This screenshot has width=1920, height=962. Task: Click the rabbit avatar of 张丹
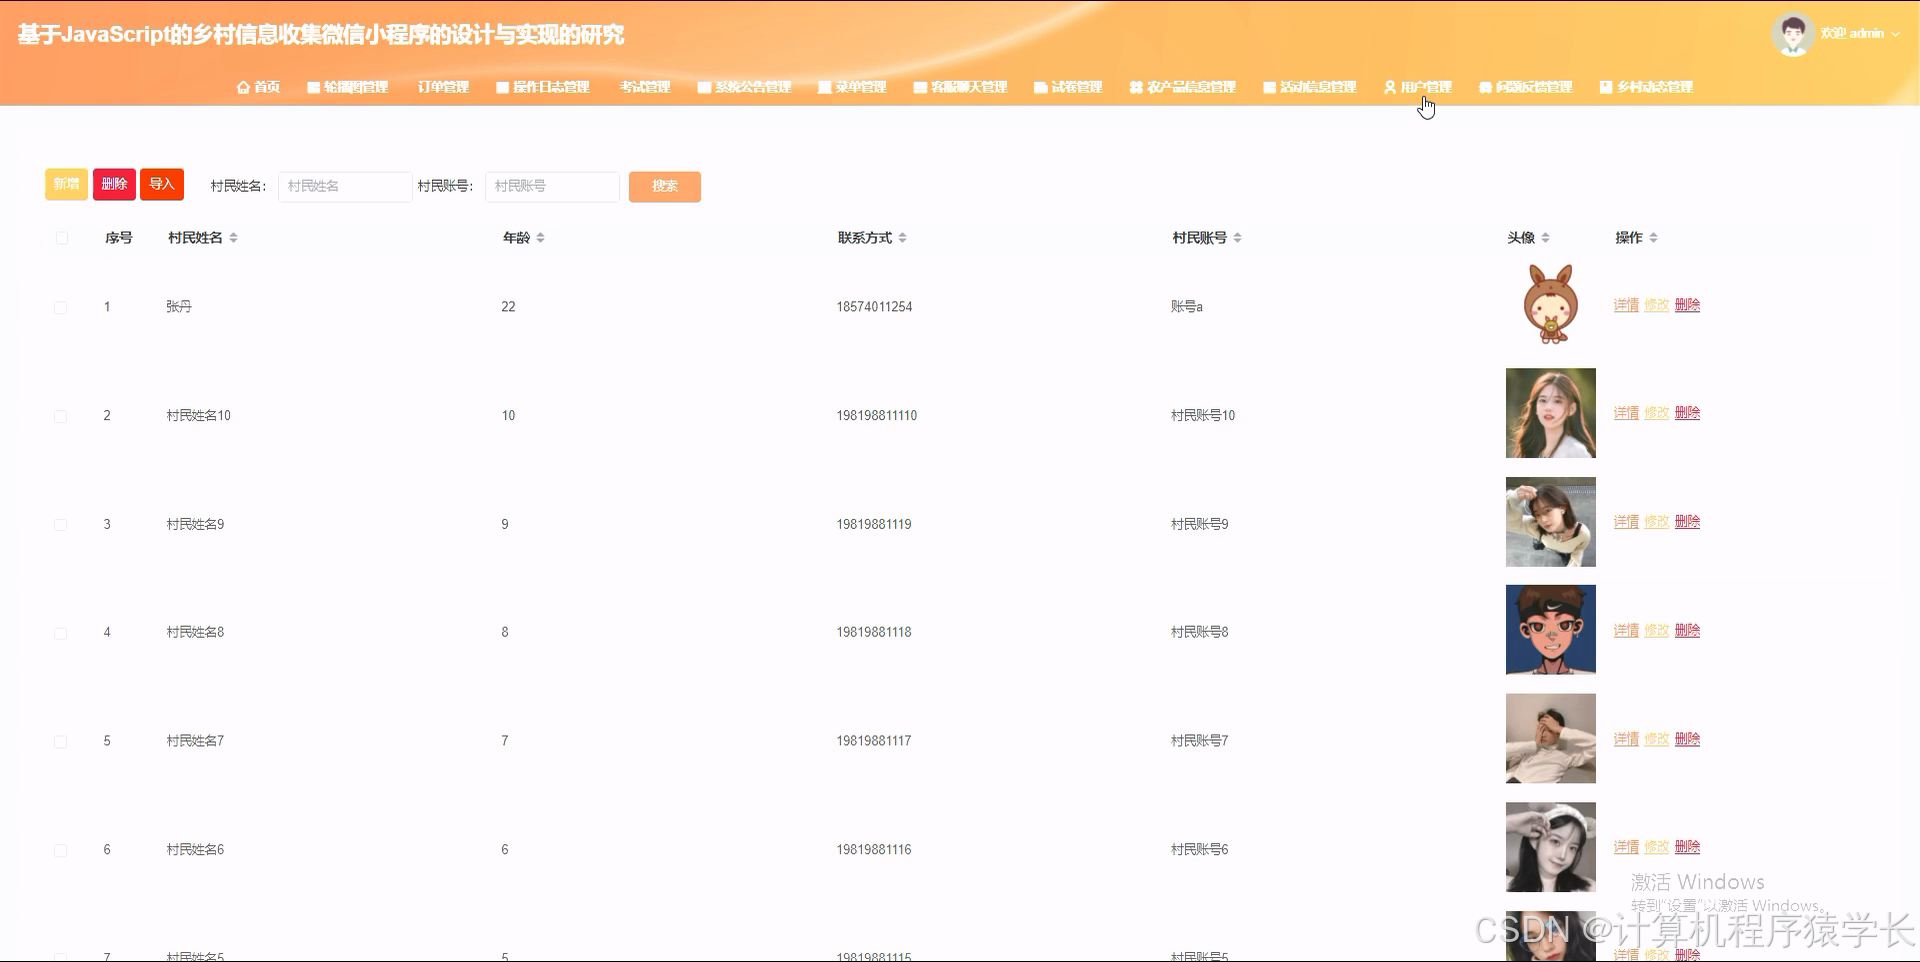1551,305
